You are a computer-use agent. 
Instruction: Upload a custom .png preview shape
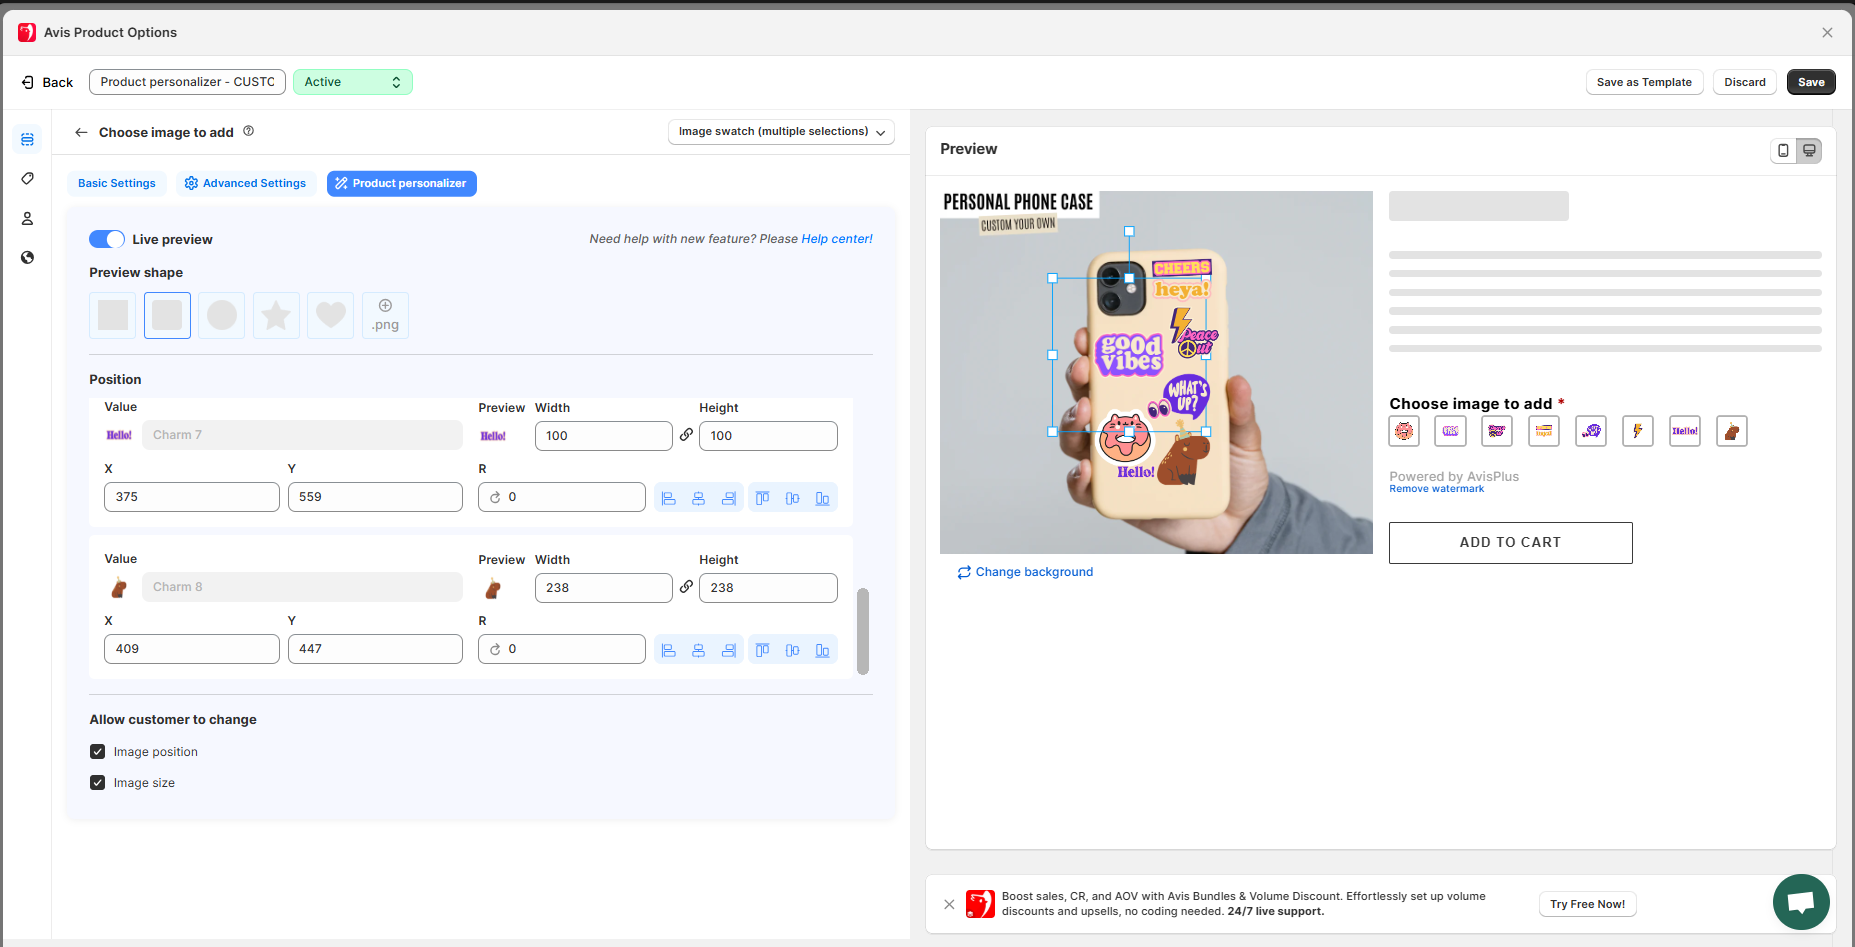point(385,316)
